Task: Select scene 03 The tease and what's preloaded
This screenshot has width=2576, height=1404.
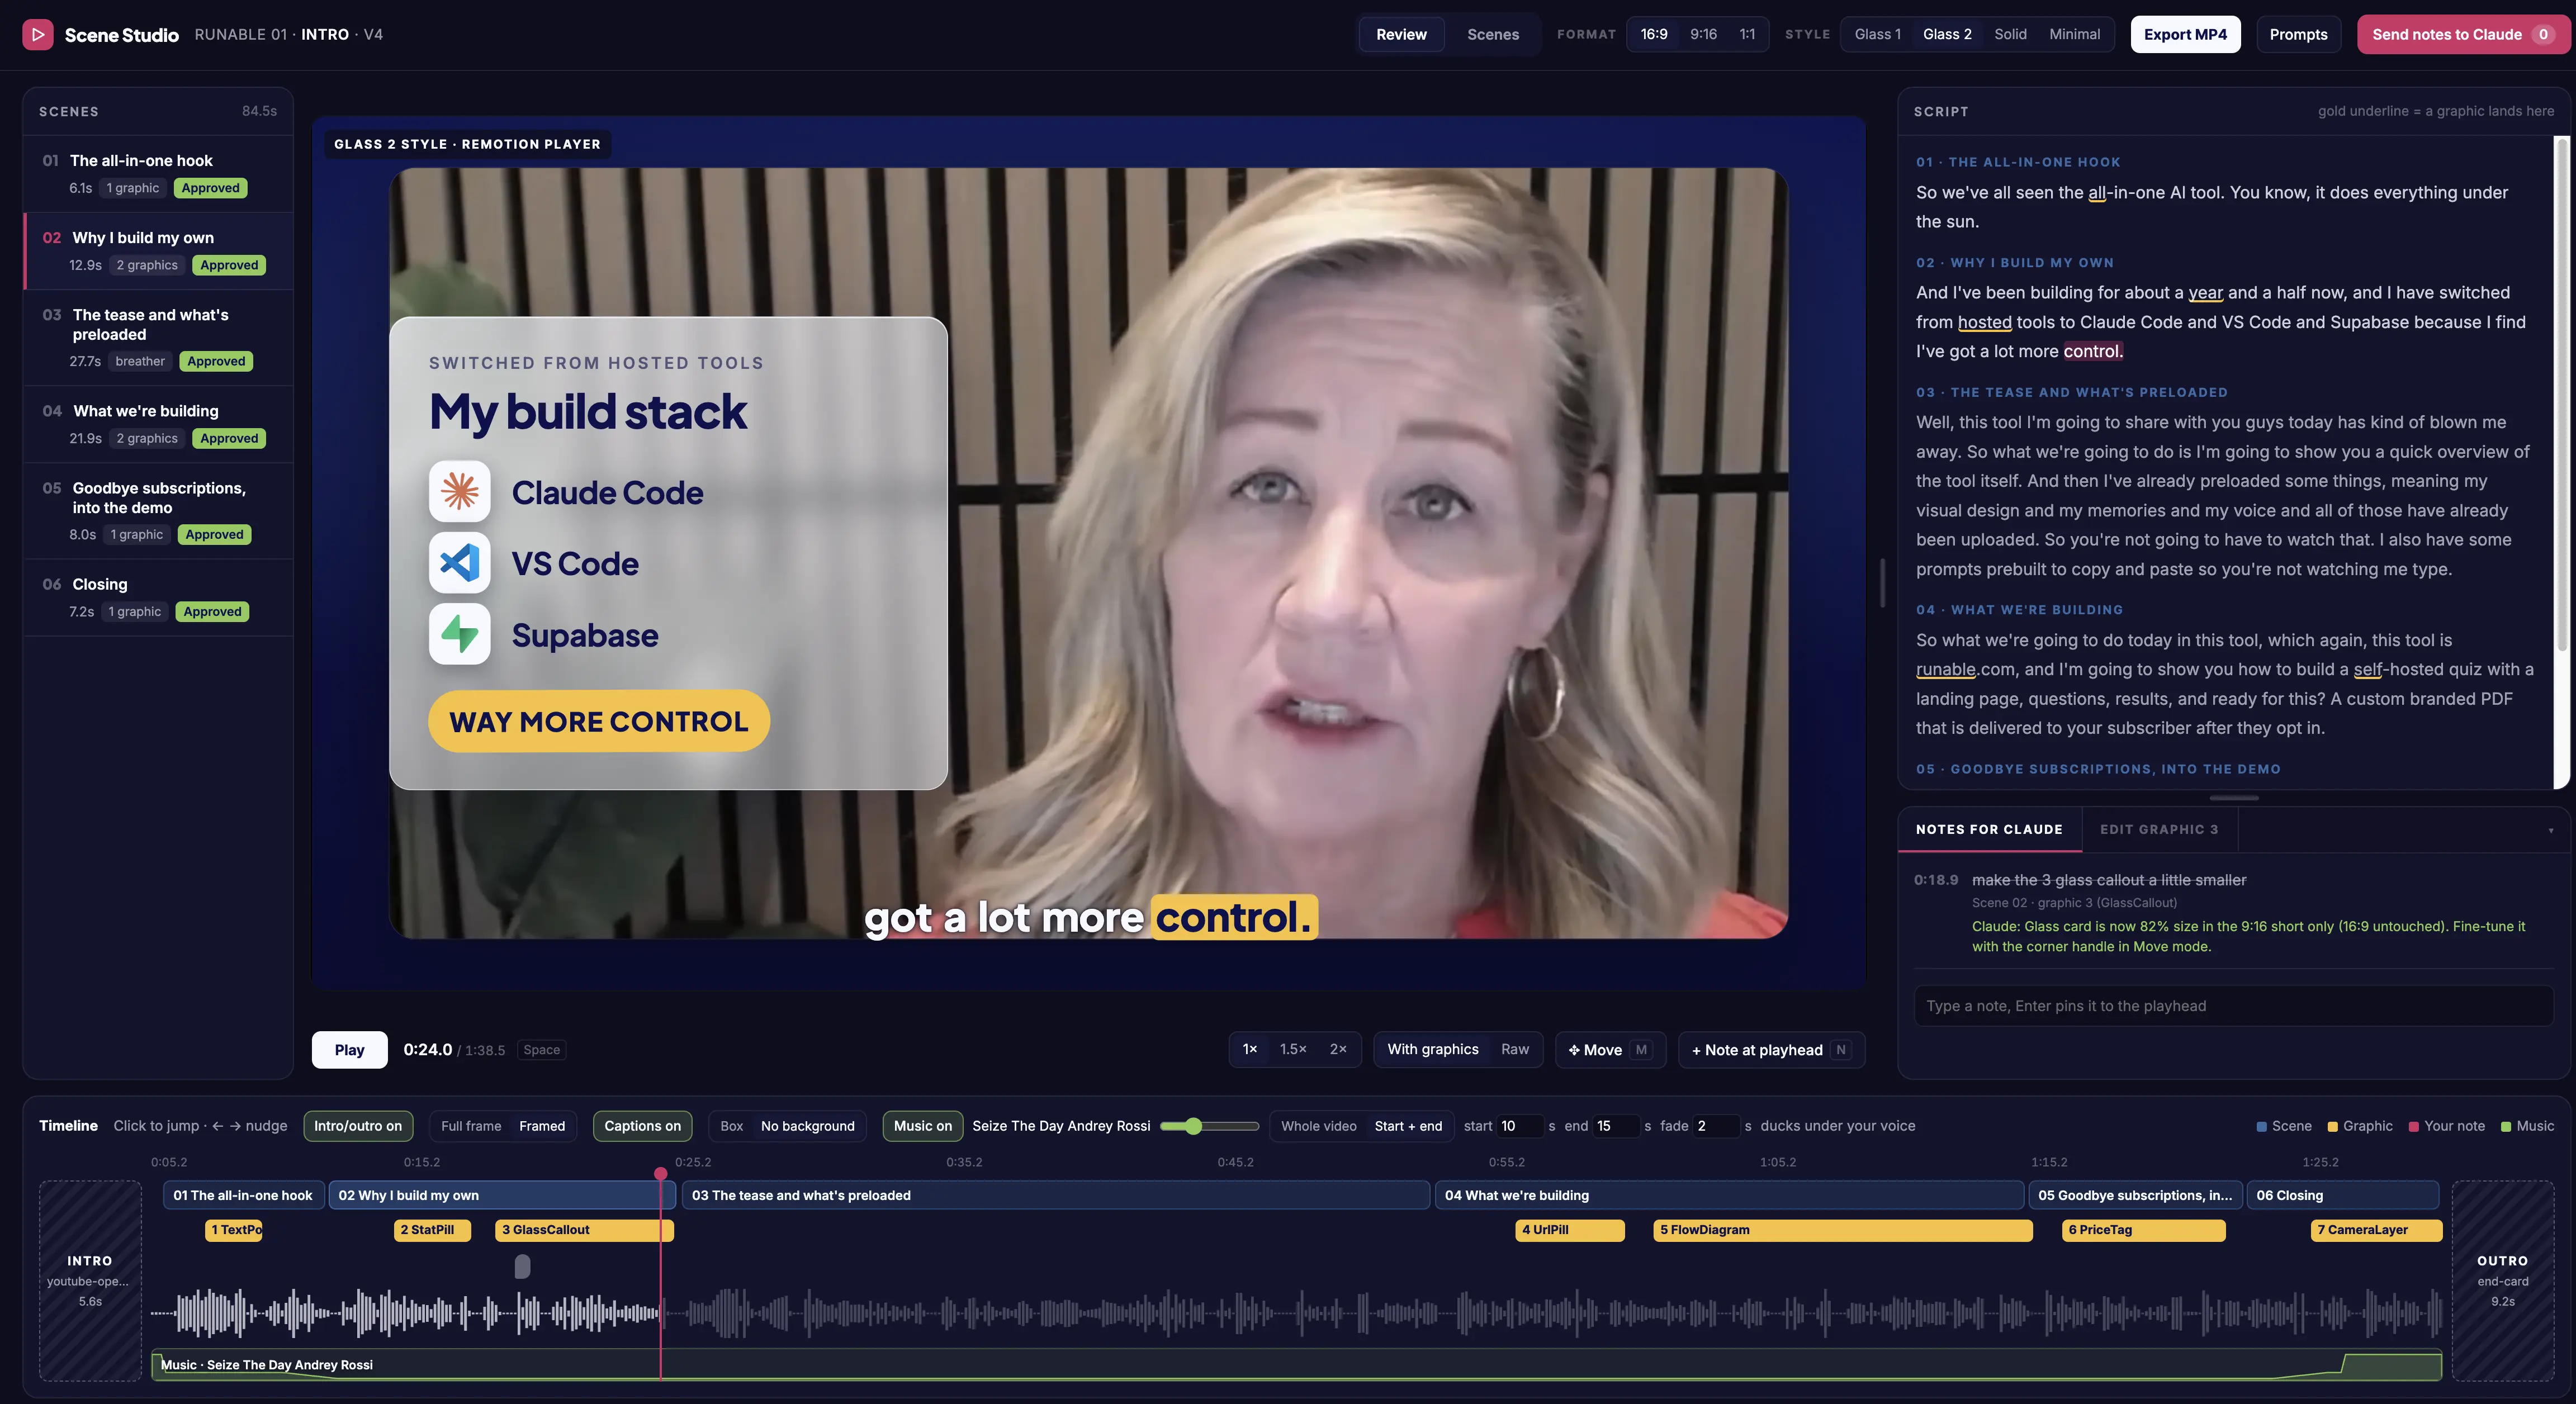Action: 159,338
